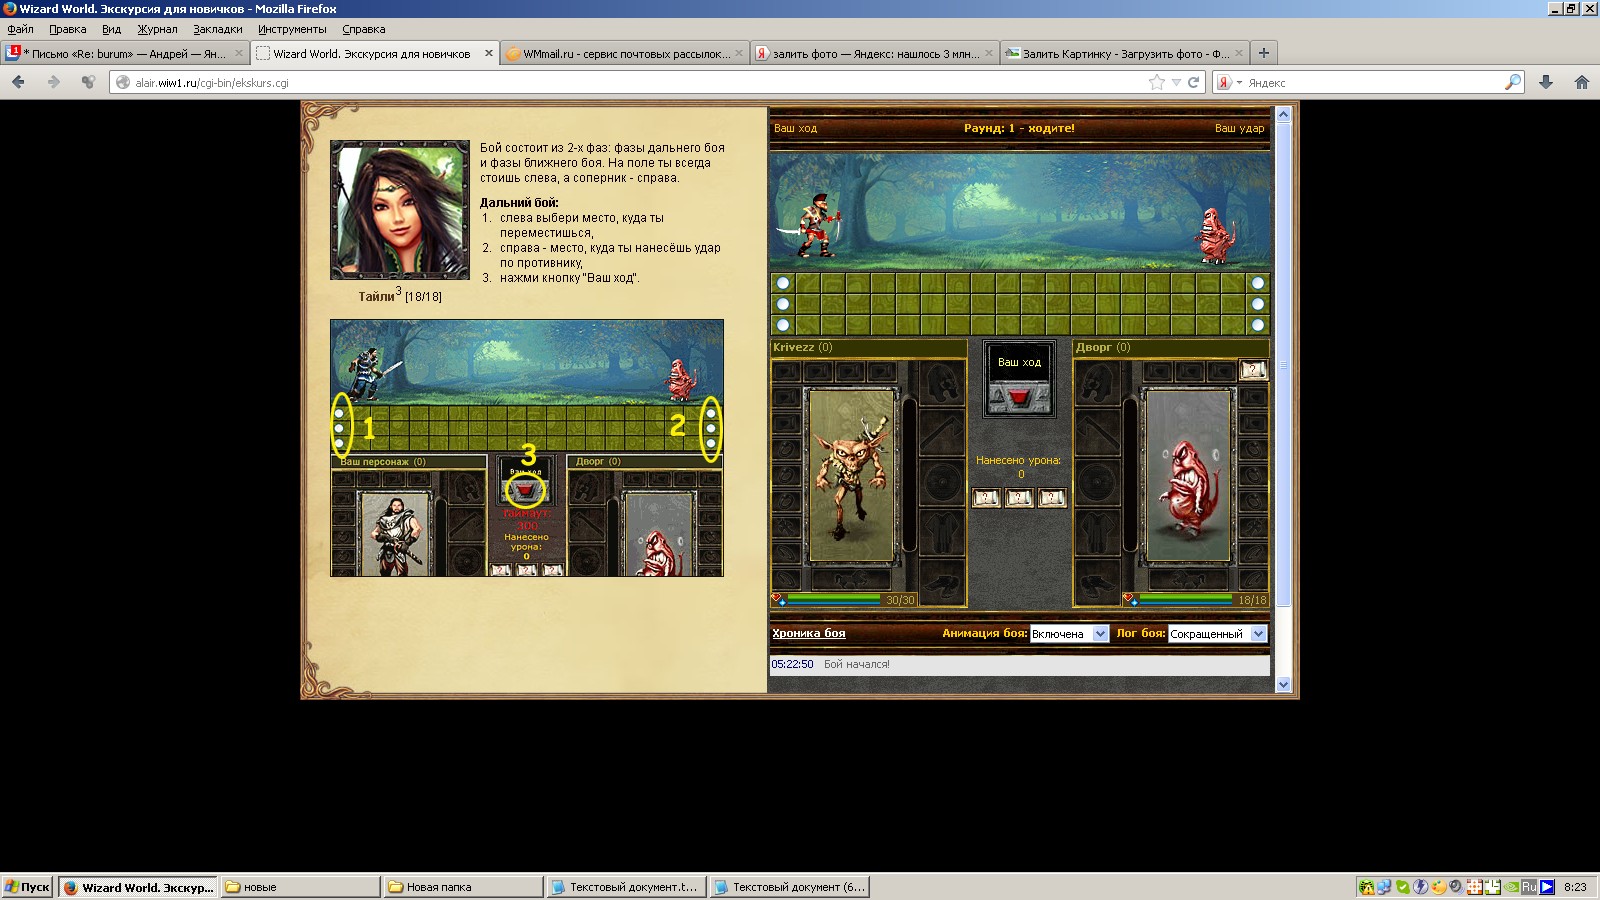Switch to the 'Письмо Re: burum' mail tab
Viewport: 1600px width, 900px height.
[x=124, y=53]
